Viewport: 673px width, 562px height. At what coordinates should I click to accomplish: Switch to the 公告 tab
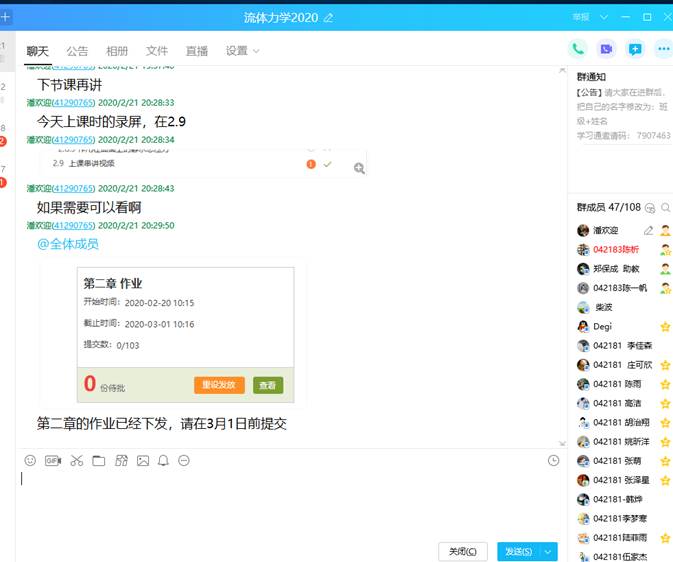click(x=77, y=51)
